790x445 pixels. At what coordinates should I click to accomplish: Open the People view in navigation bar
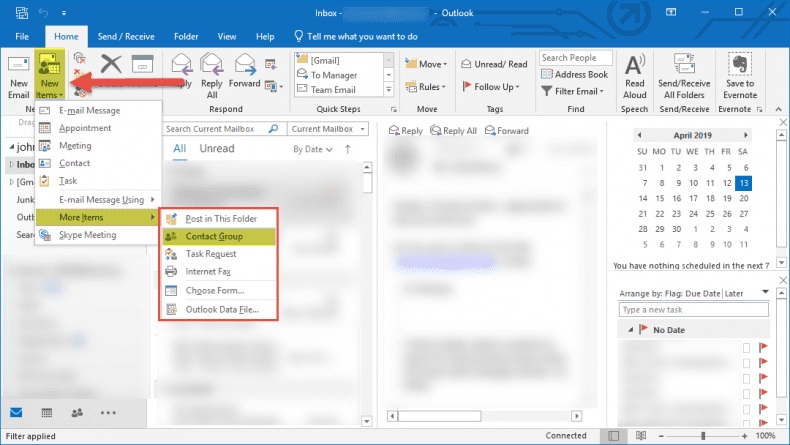point(76,412)
